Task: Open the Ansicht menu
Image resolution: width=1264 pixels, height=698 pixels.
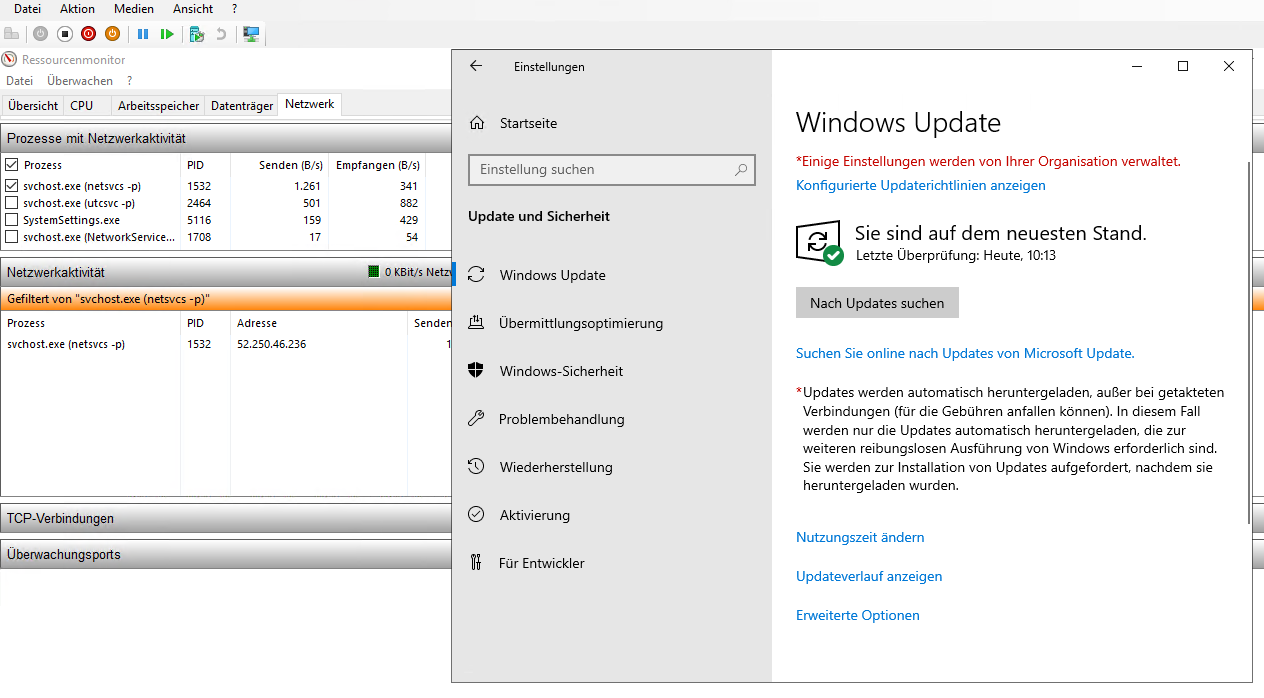Action: (x=193, y=8)
